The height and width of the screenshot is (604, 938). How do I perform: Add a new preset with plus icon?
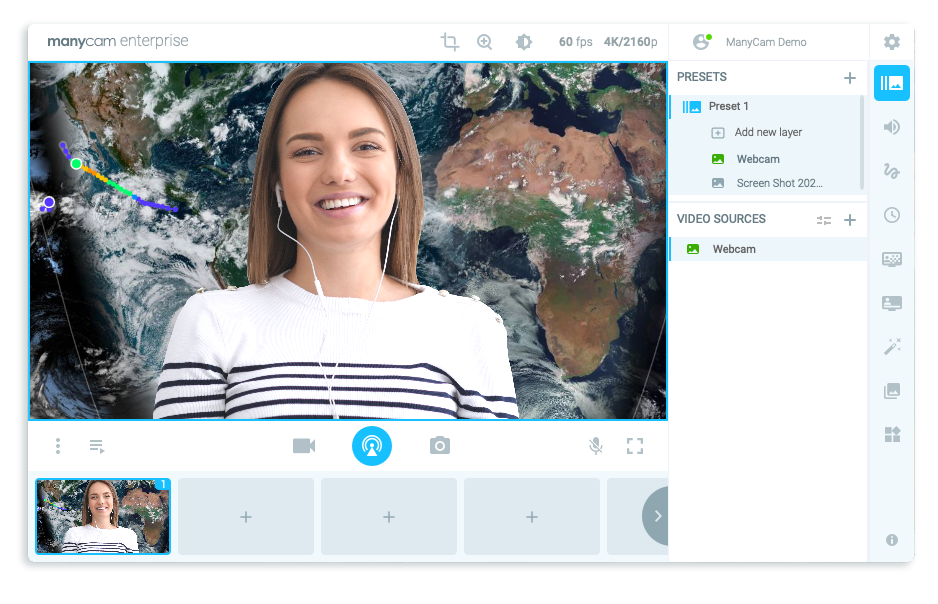[x=849, y=78]
